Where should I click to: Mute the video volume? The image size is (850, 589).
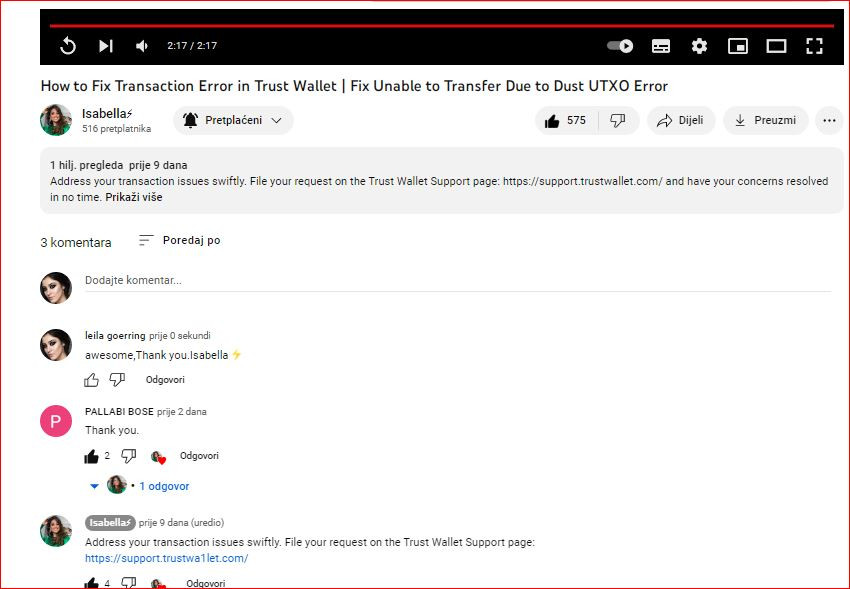click(x=142, y=46)
